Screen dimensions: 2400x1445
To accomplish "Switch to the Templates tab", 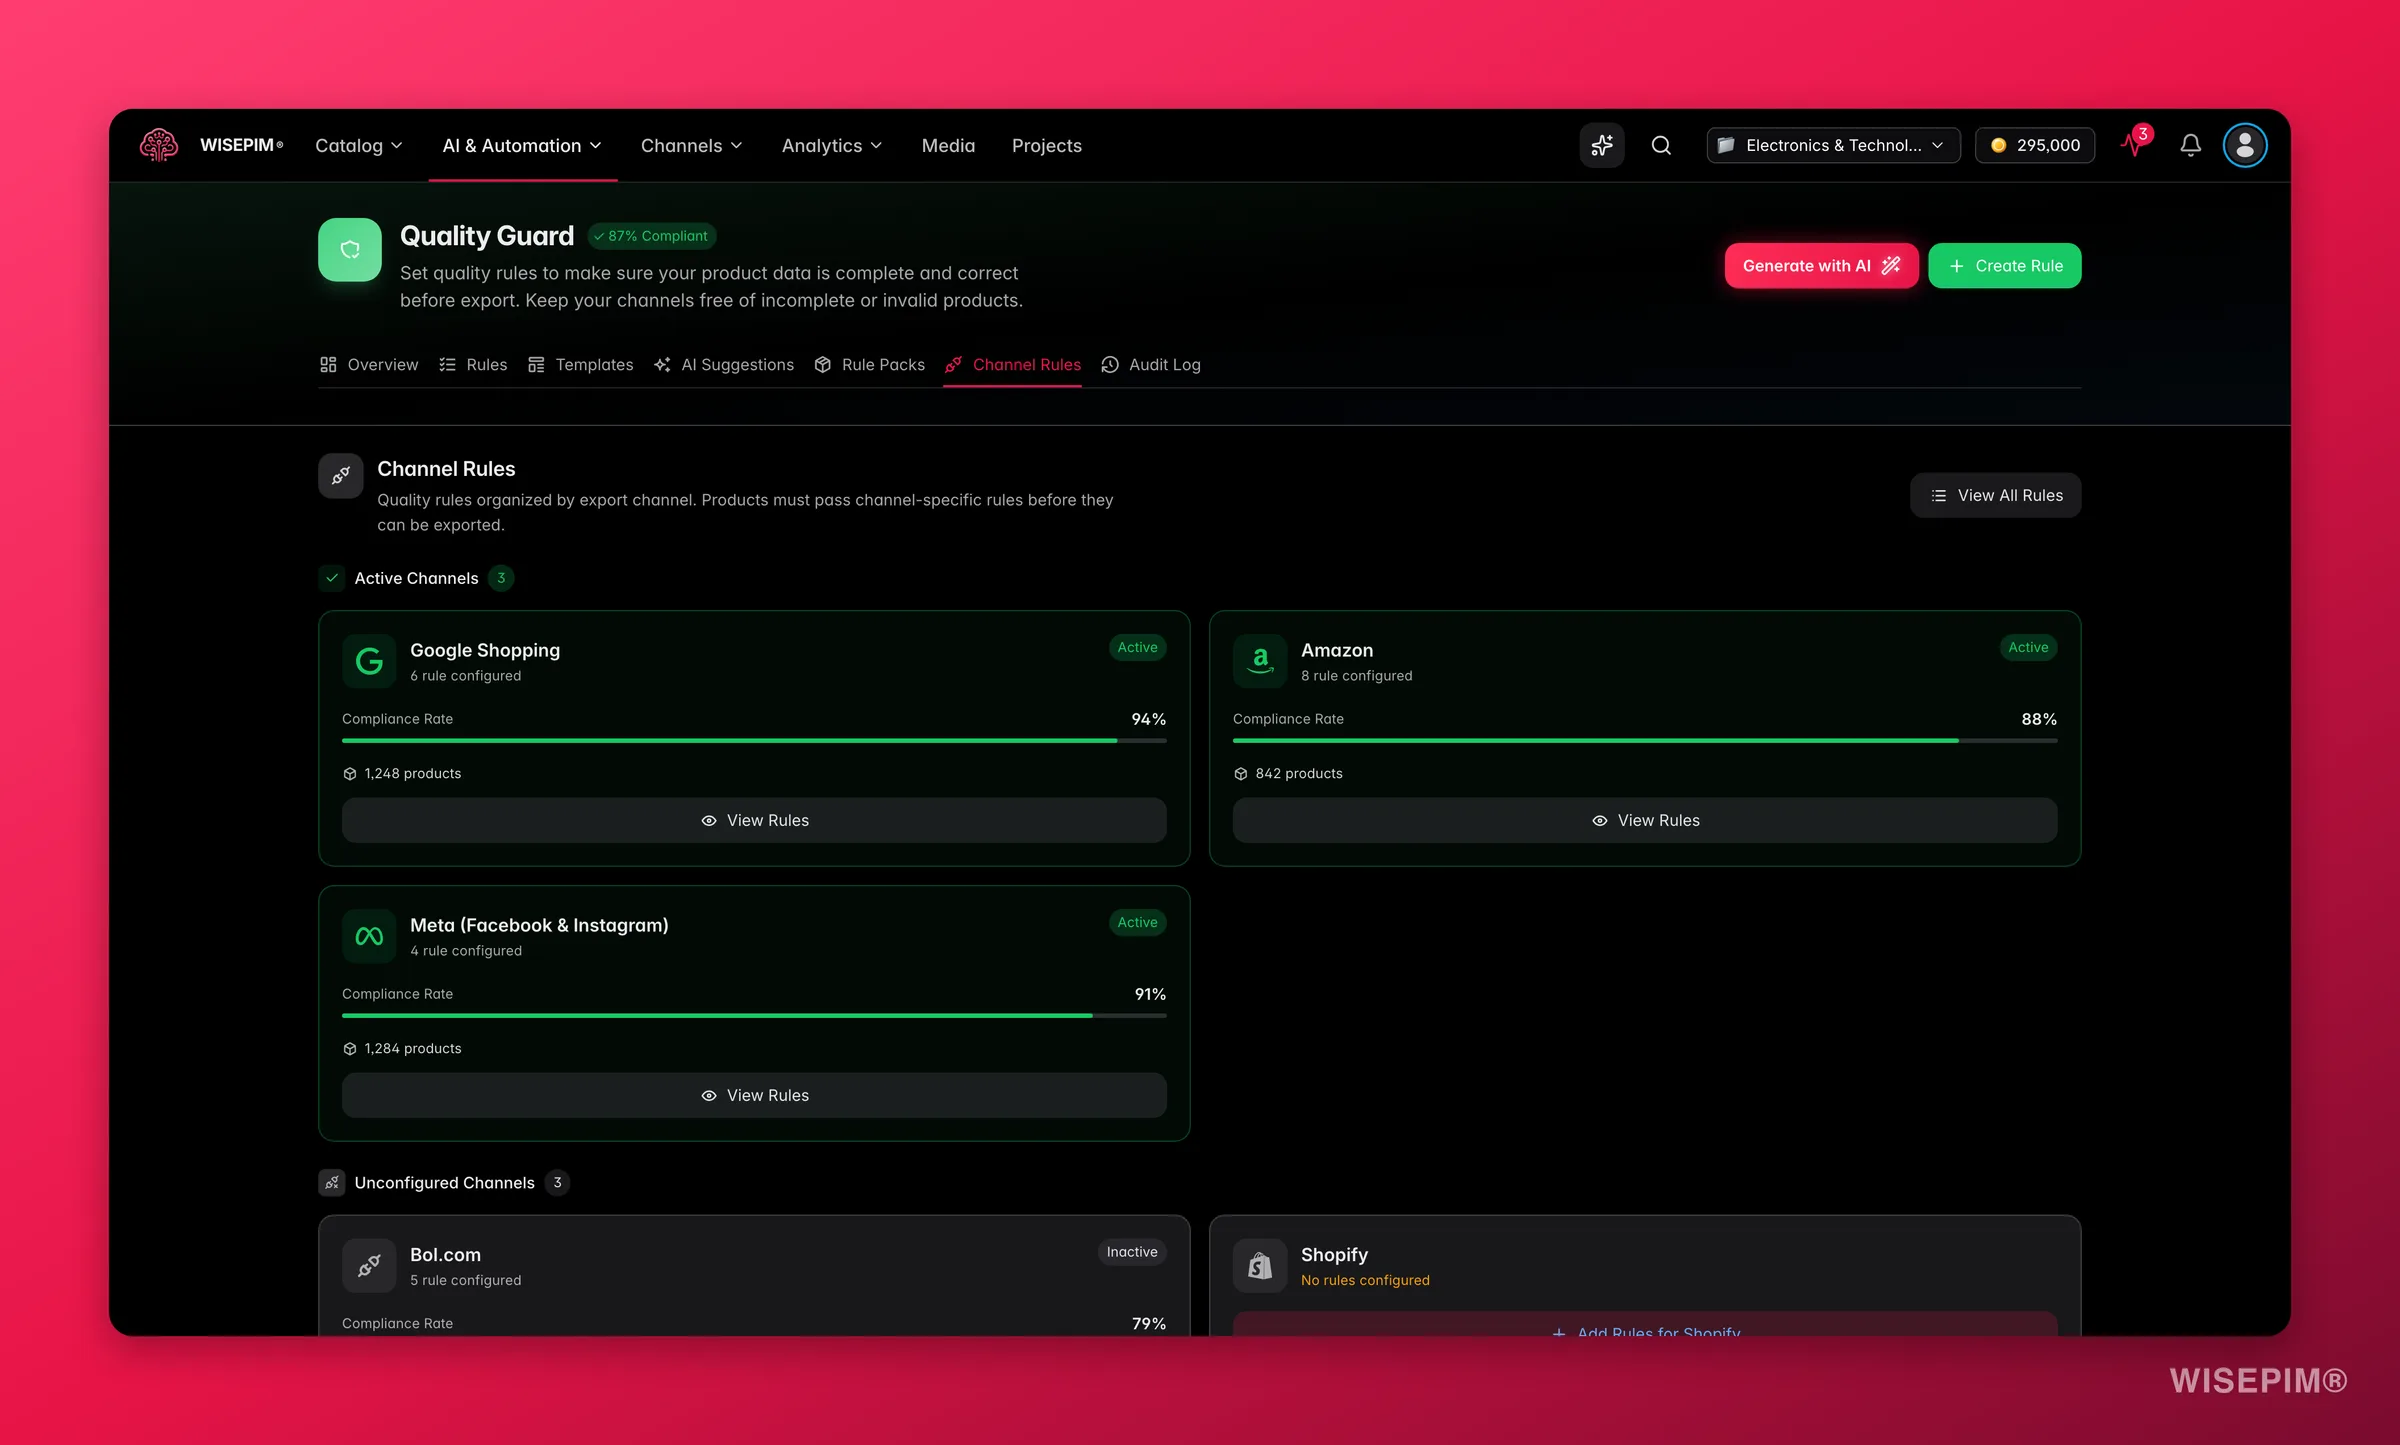I will click(580, 365).
